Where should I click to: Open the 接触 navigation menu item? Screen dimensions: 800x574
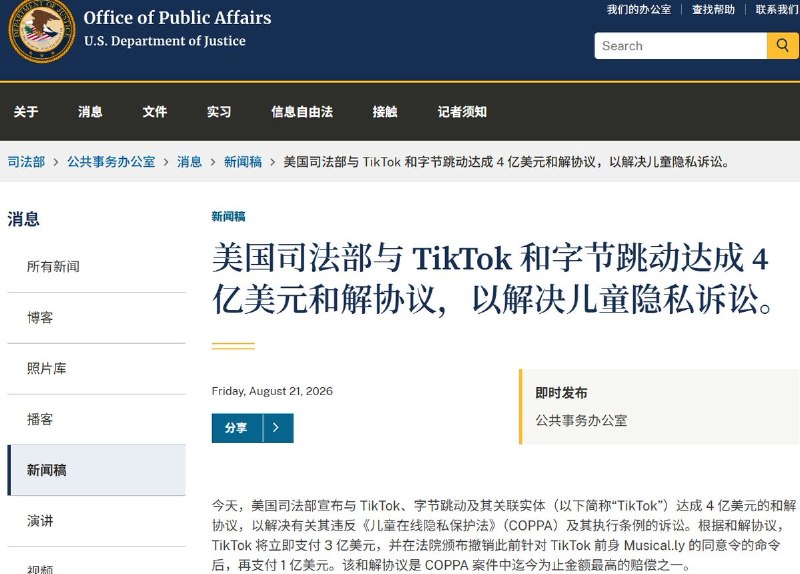385,111
